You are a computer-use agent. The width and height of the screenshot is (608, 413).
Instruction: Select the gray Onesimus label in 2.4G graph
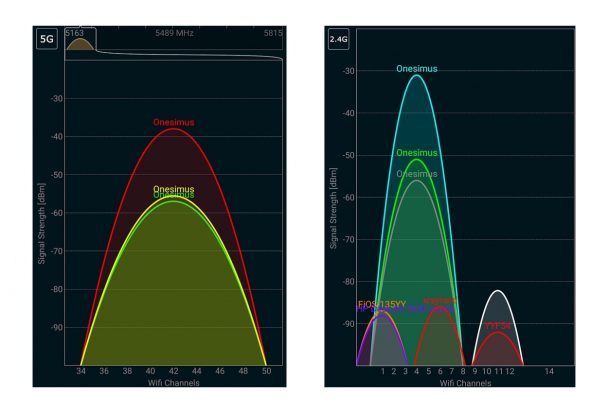click(417, 174)
